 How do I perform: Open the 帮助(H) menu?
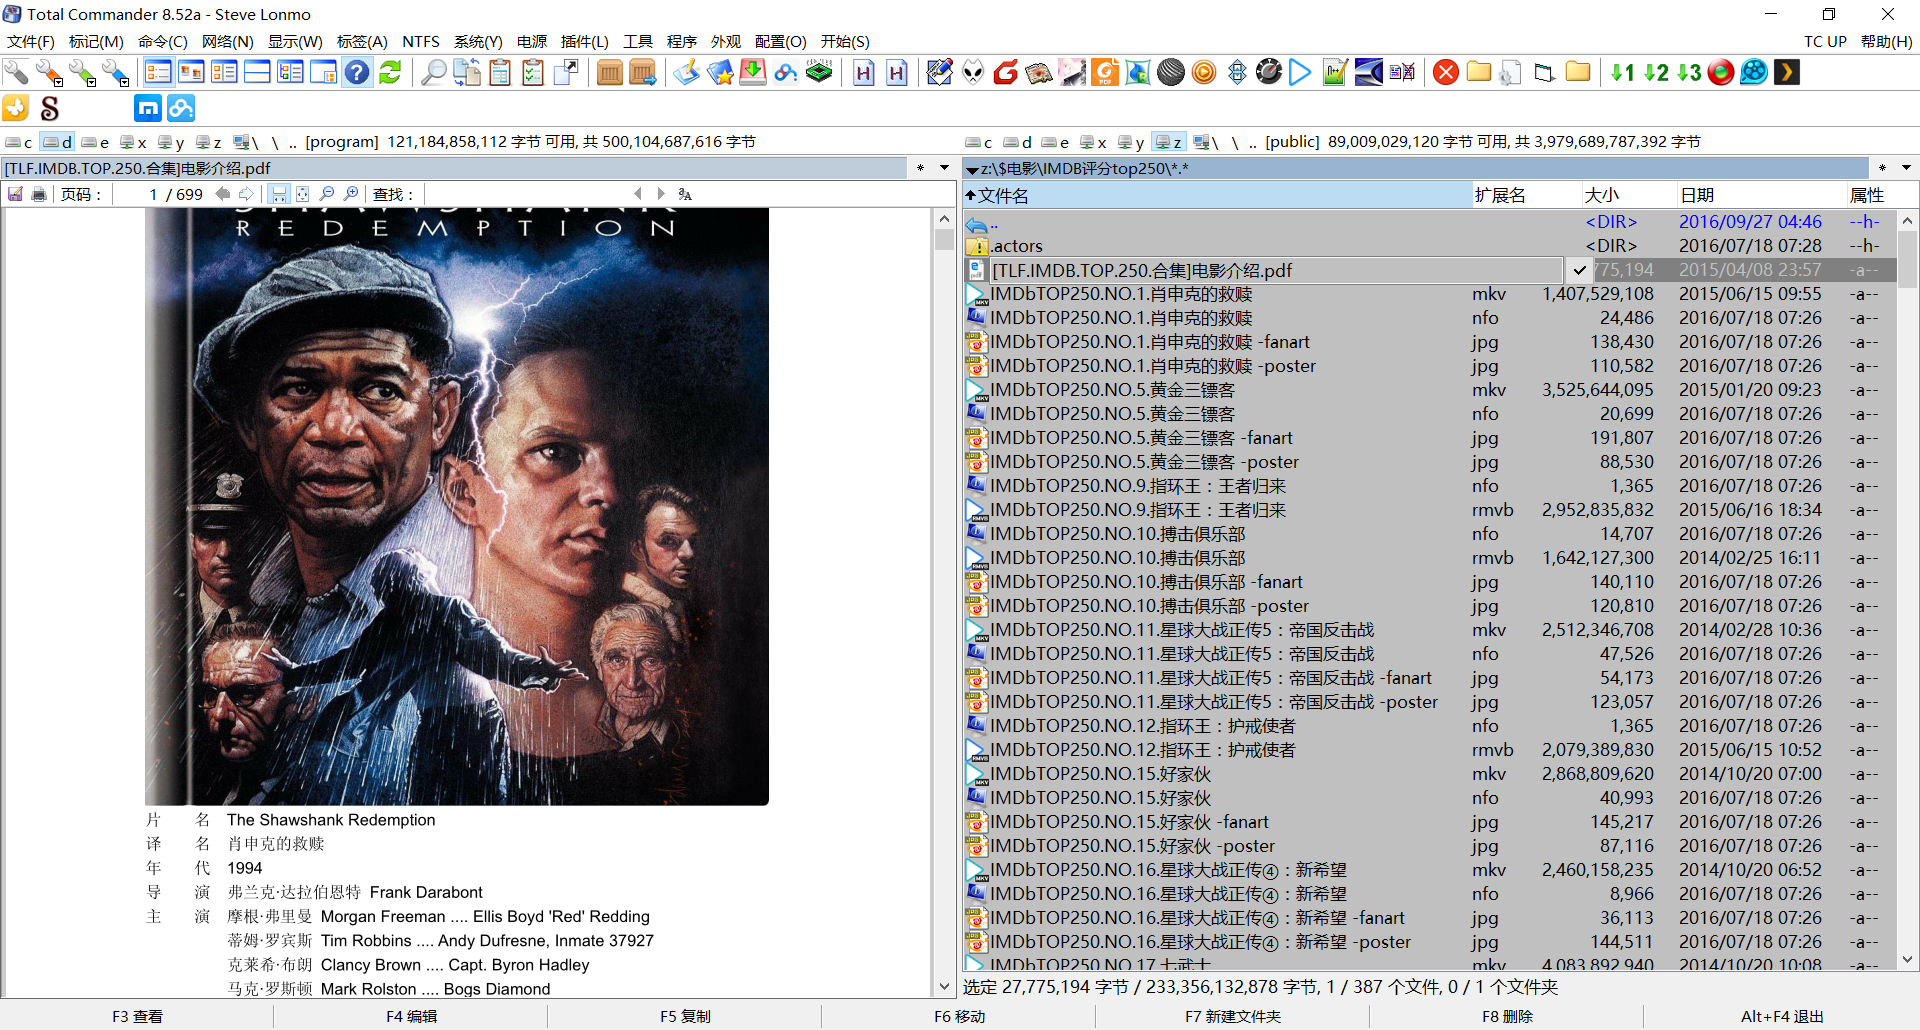point(1886,41)
